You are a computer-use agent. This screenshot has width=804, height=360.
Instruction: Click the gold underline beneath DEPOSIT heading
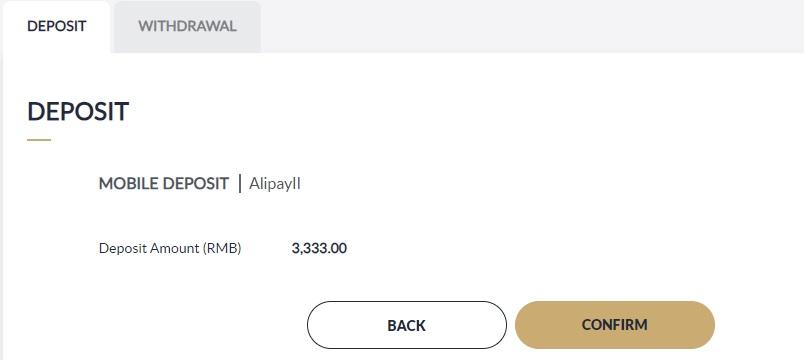(x=39, y=139)
